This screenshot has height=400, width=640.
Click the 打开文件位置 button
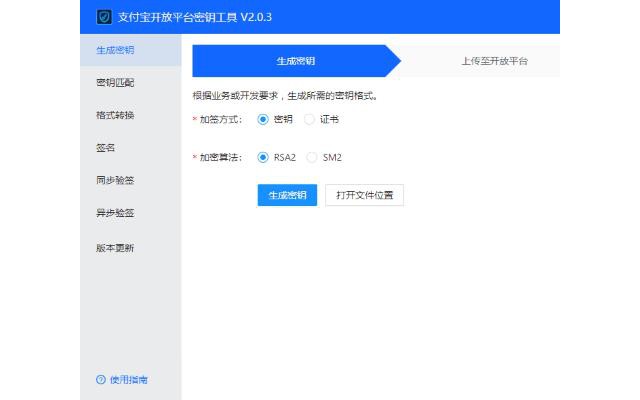pos(364,195)
